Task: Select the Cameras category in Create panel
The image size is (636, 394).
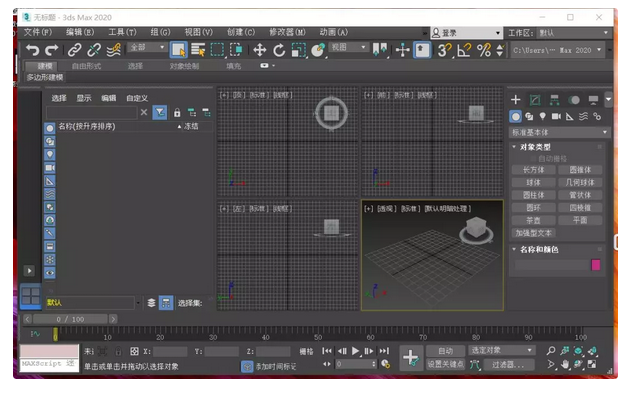Action: pos(556,117)
